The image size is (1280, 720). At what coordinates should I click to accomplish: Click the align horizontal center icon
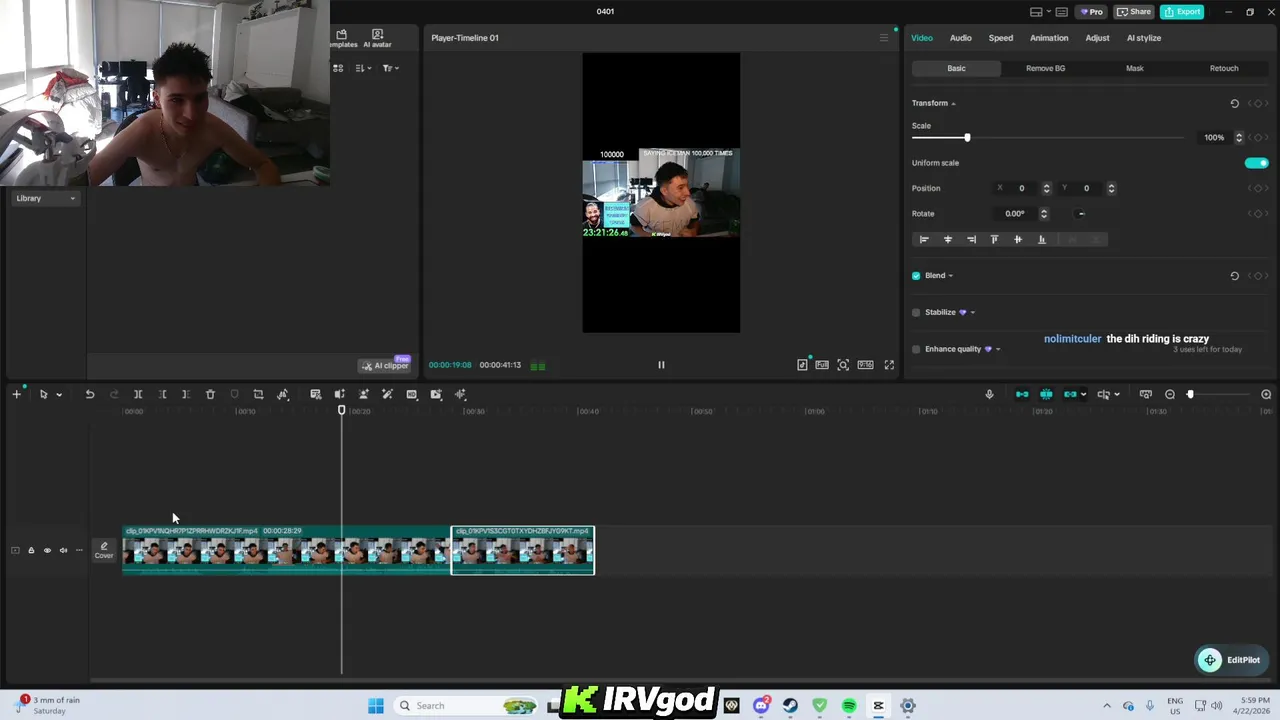948,240
